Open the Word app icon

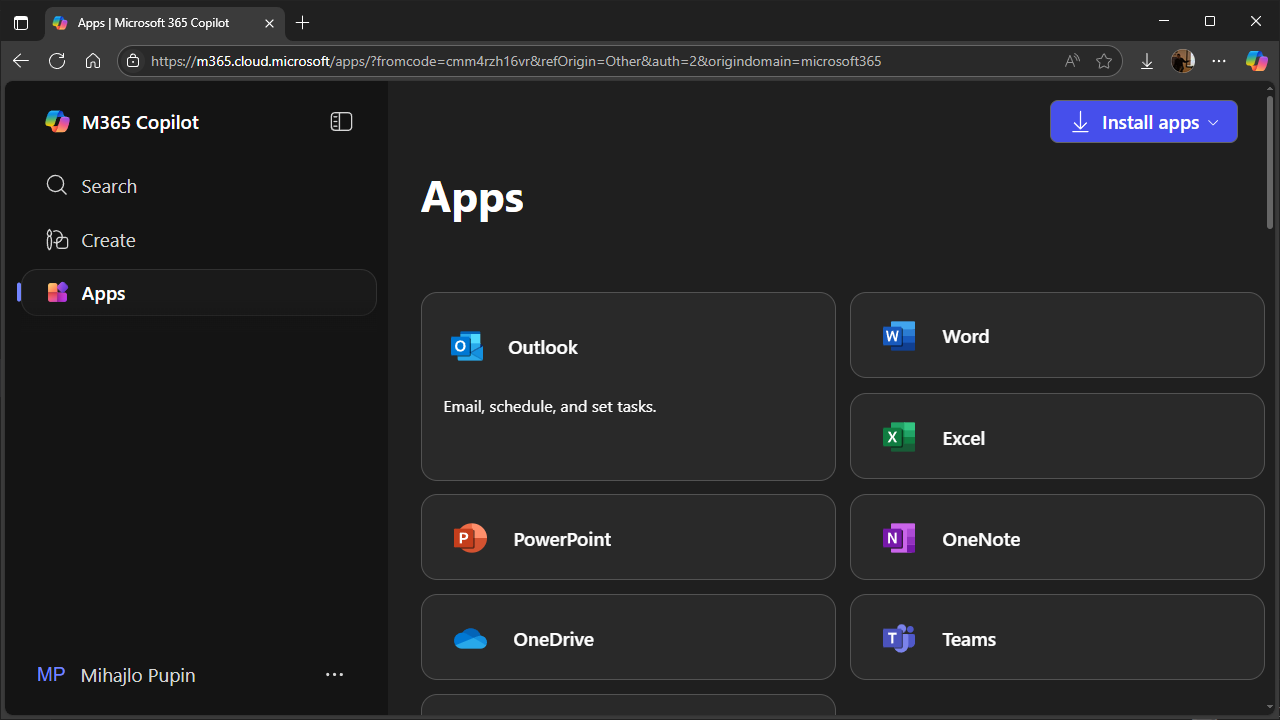click(899, 336)
